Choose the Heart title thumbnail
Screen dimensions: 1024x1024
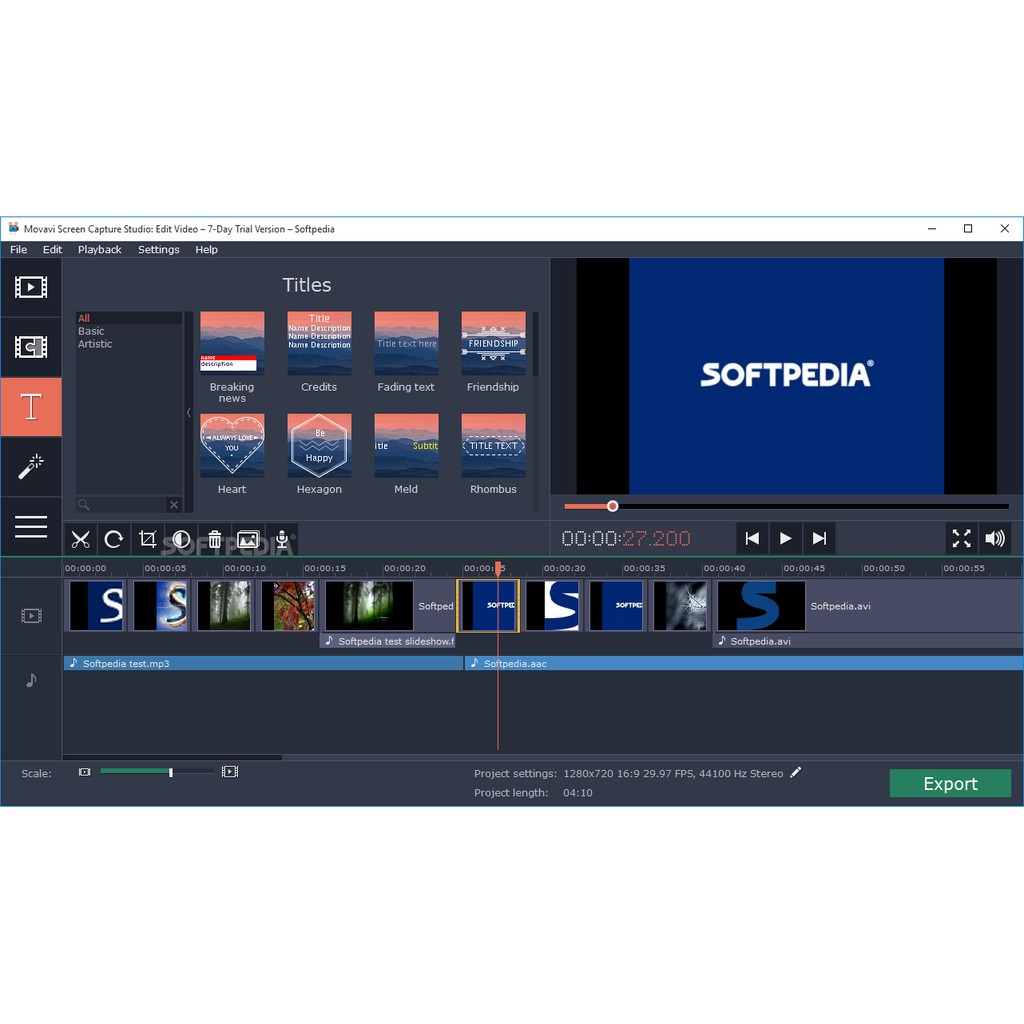[232, 445]
